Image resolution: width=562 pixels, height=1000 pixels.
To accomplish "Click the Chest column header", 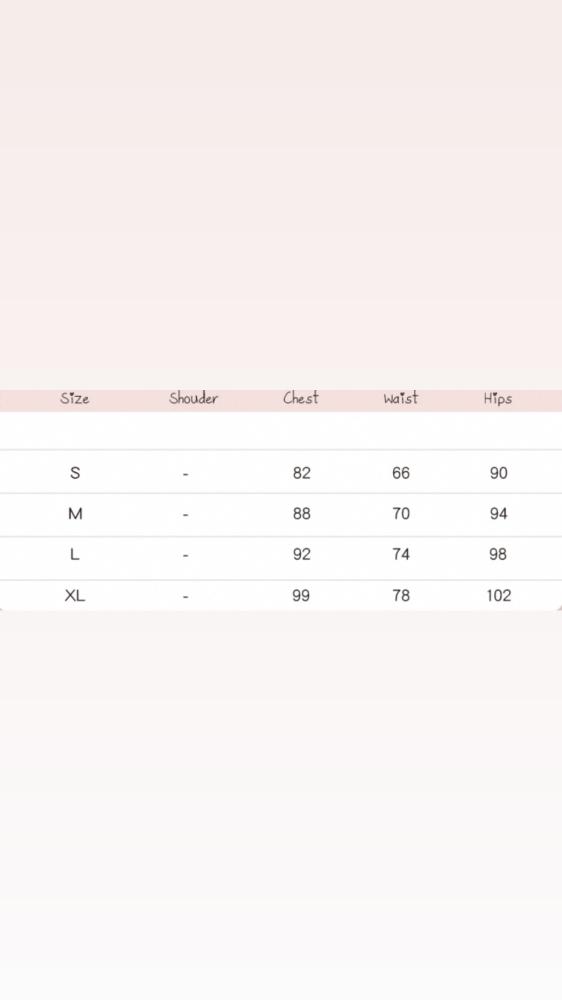I will [x=300, y=398].
